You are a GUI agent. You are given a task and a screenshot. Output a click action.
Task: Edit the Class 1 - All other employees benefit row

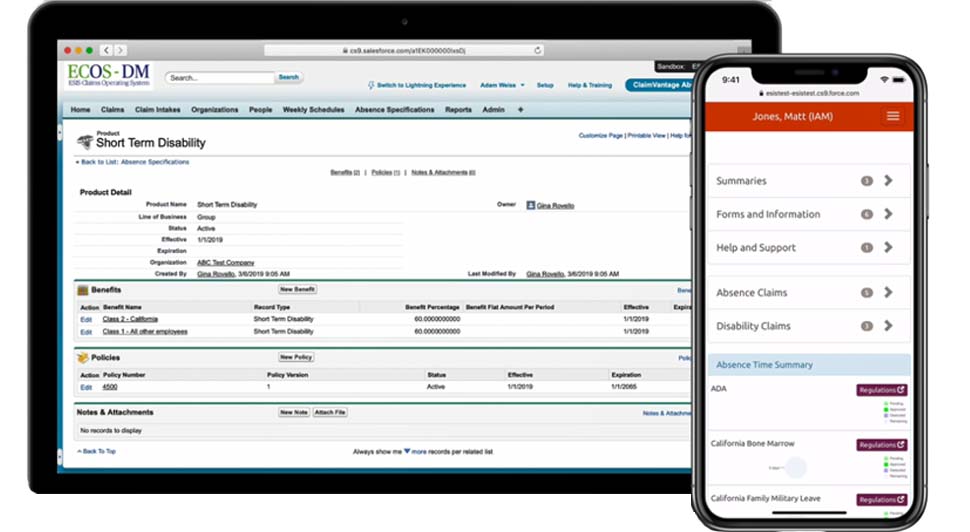pos(86,332)
